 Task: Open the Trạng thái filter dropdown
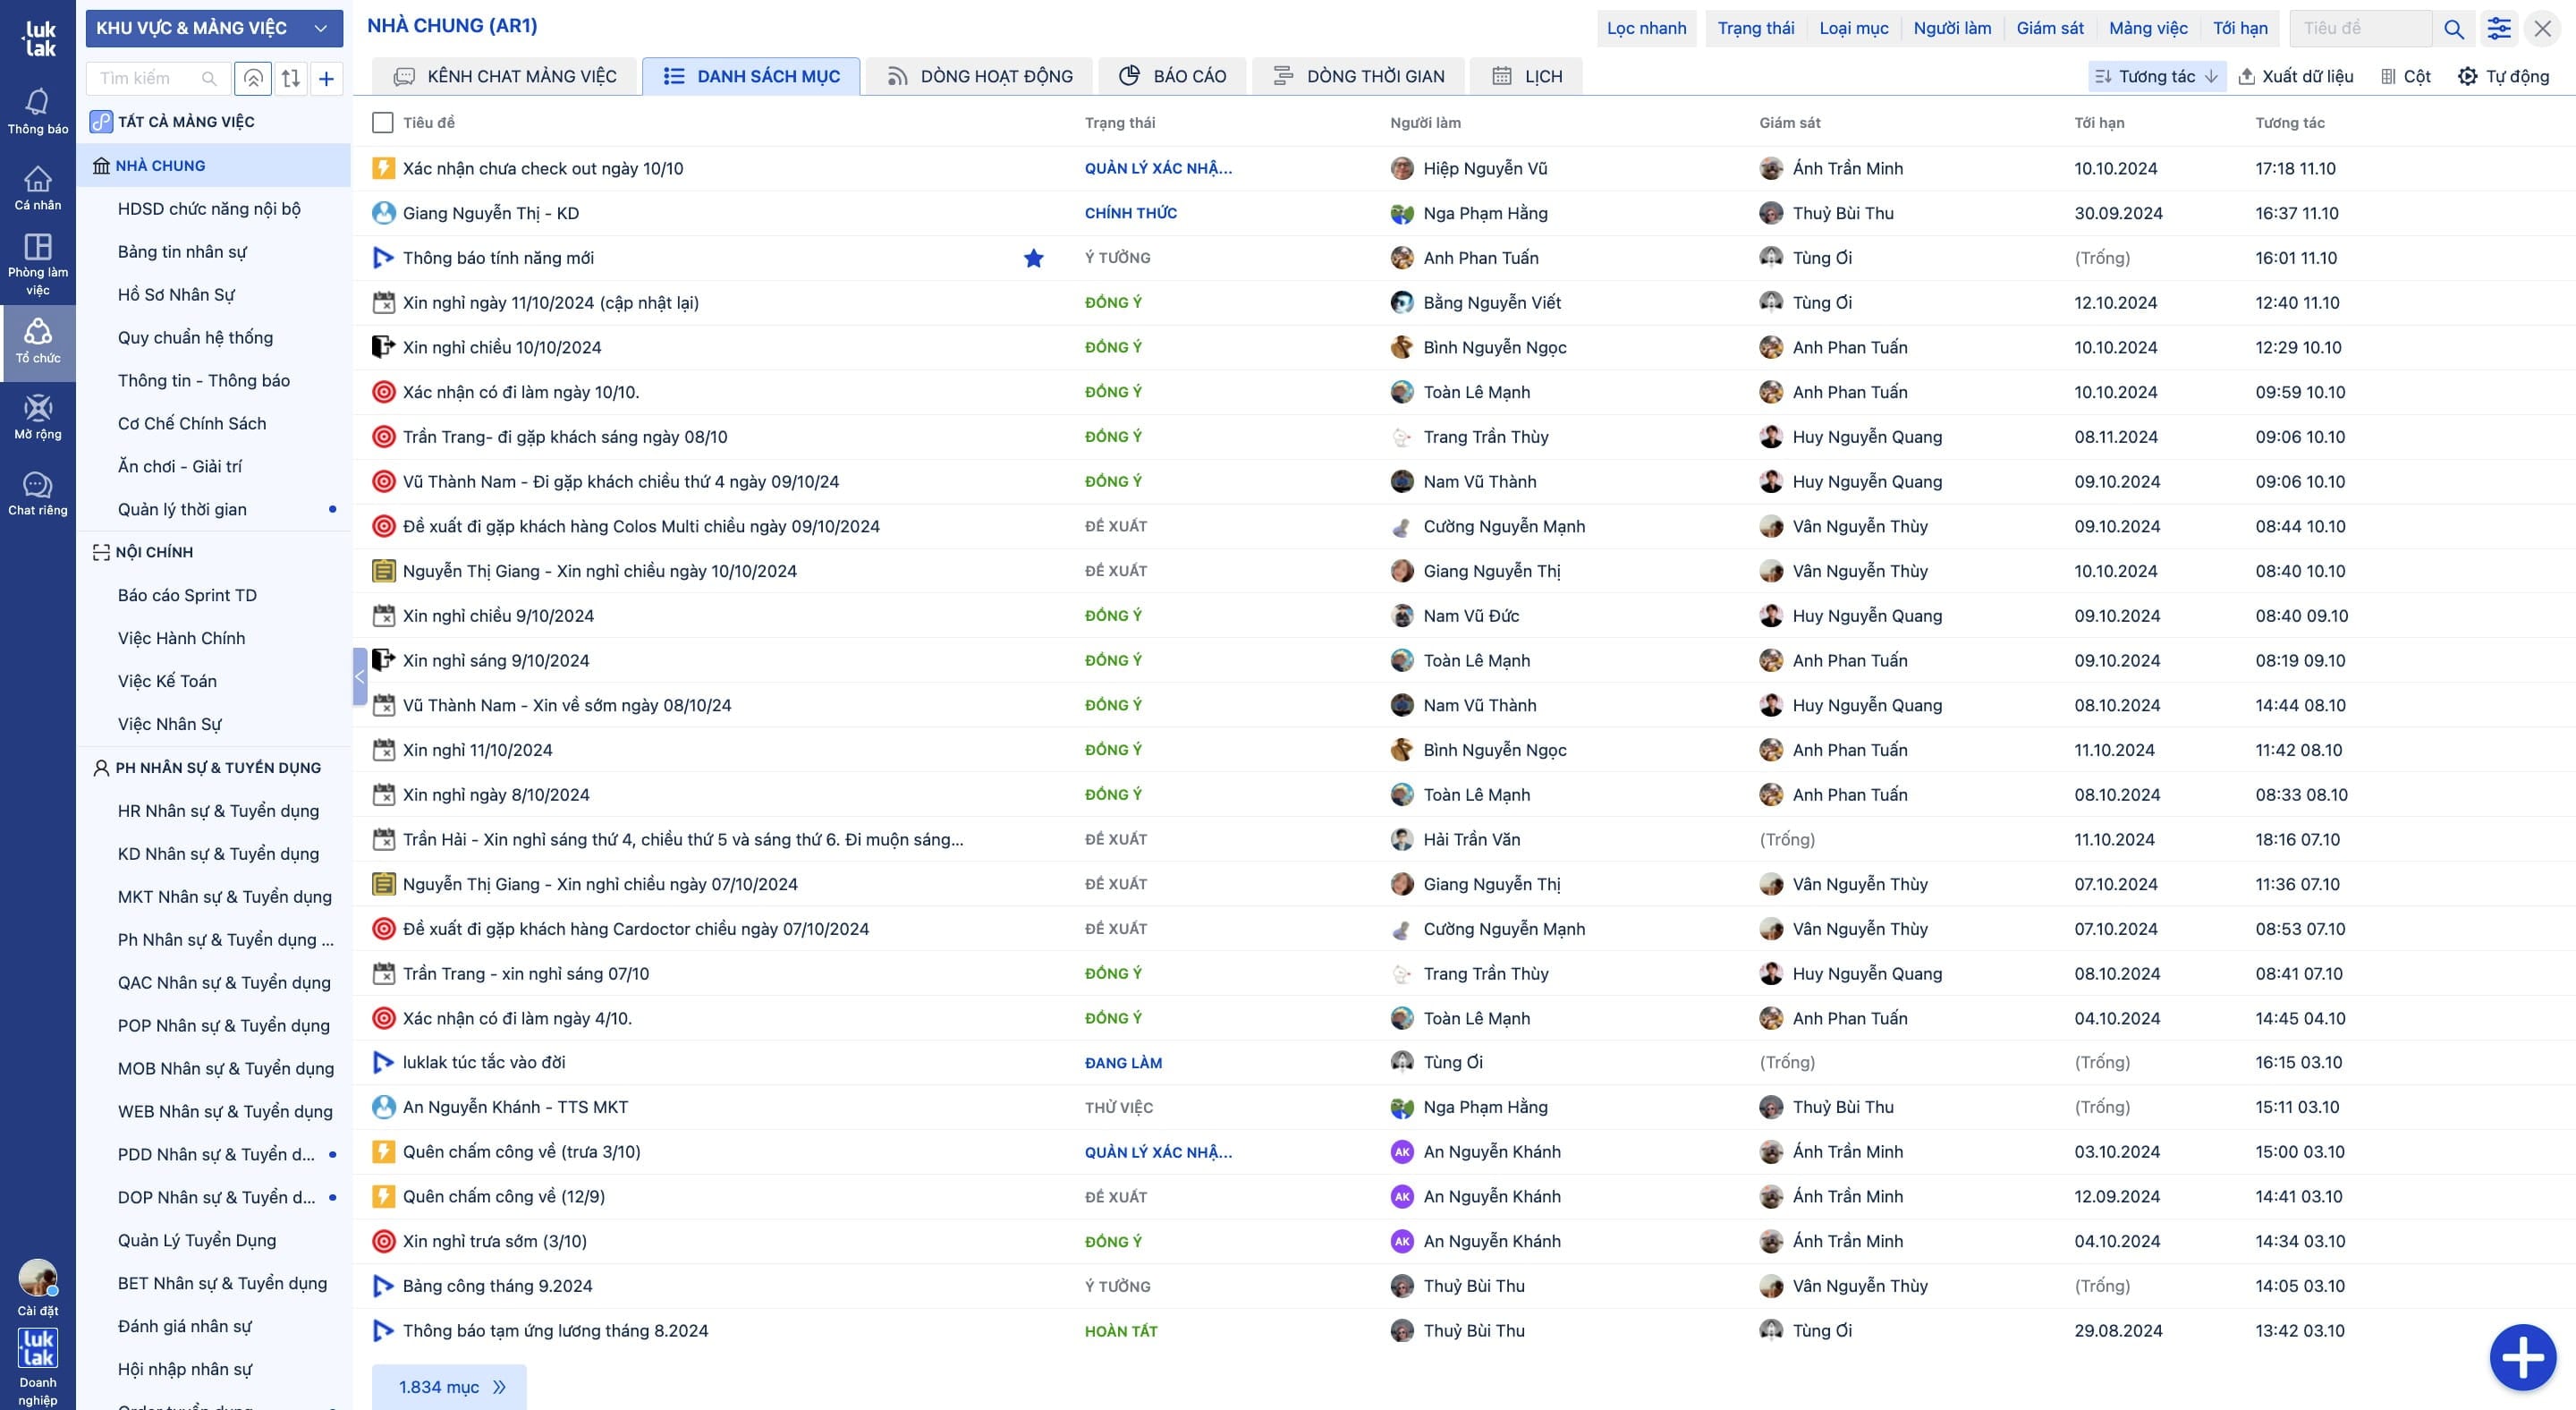[x=1755, y=28]
